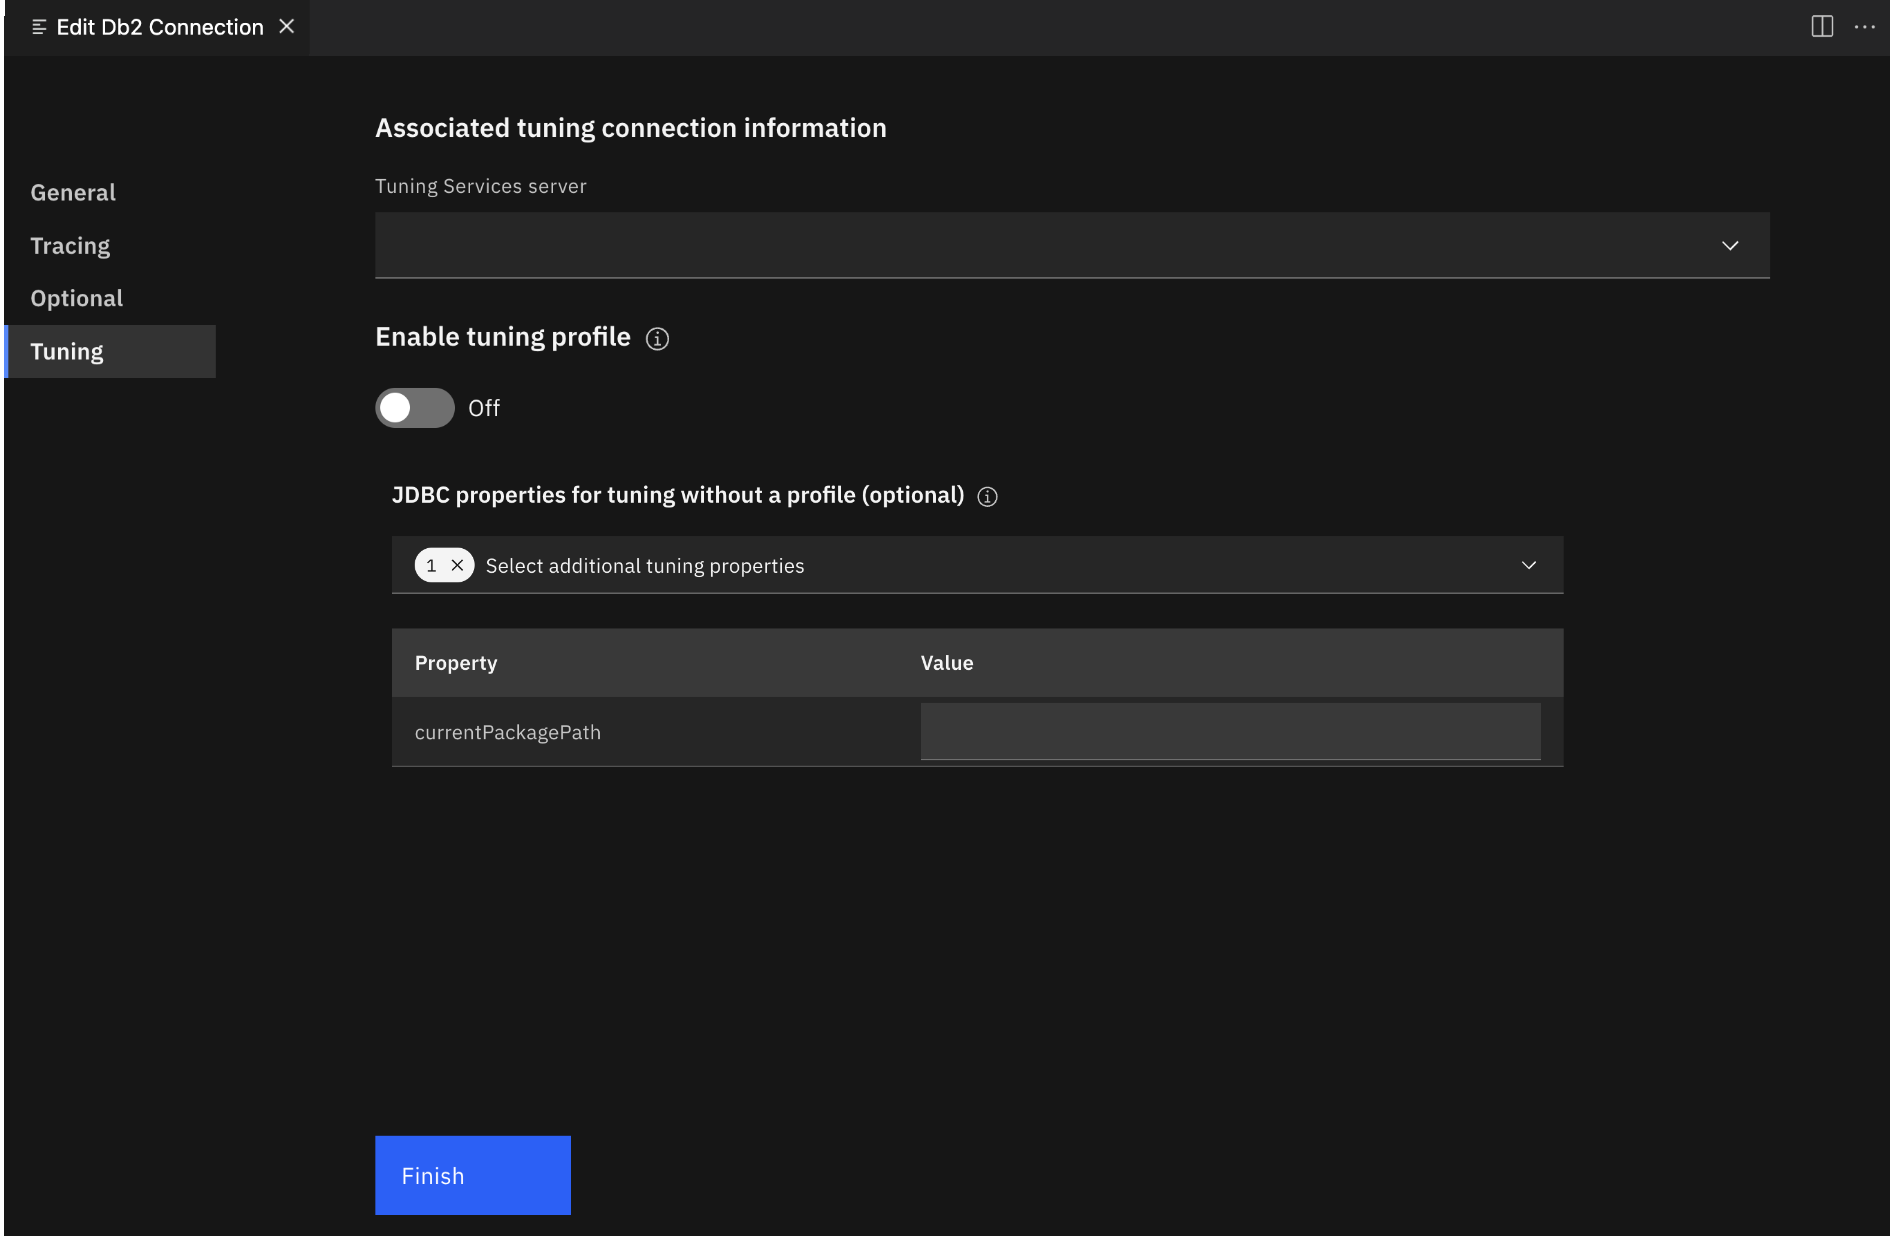Click the list icon on the editor tab

point(39,27)
